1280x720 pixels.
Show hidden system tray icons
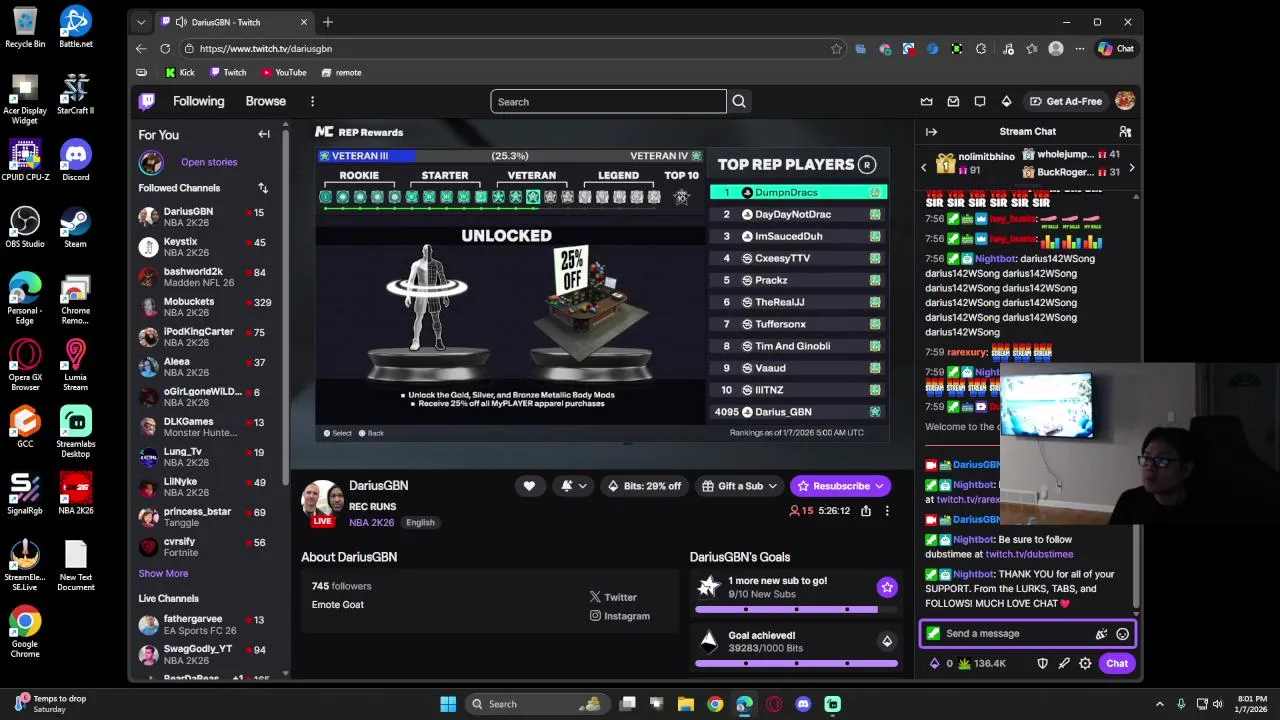[x=1160, y=704]
